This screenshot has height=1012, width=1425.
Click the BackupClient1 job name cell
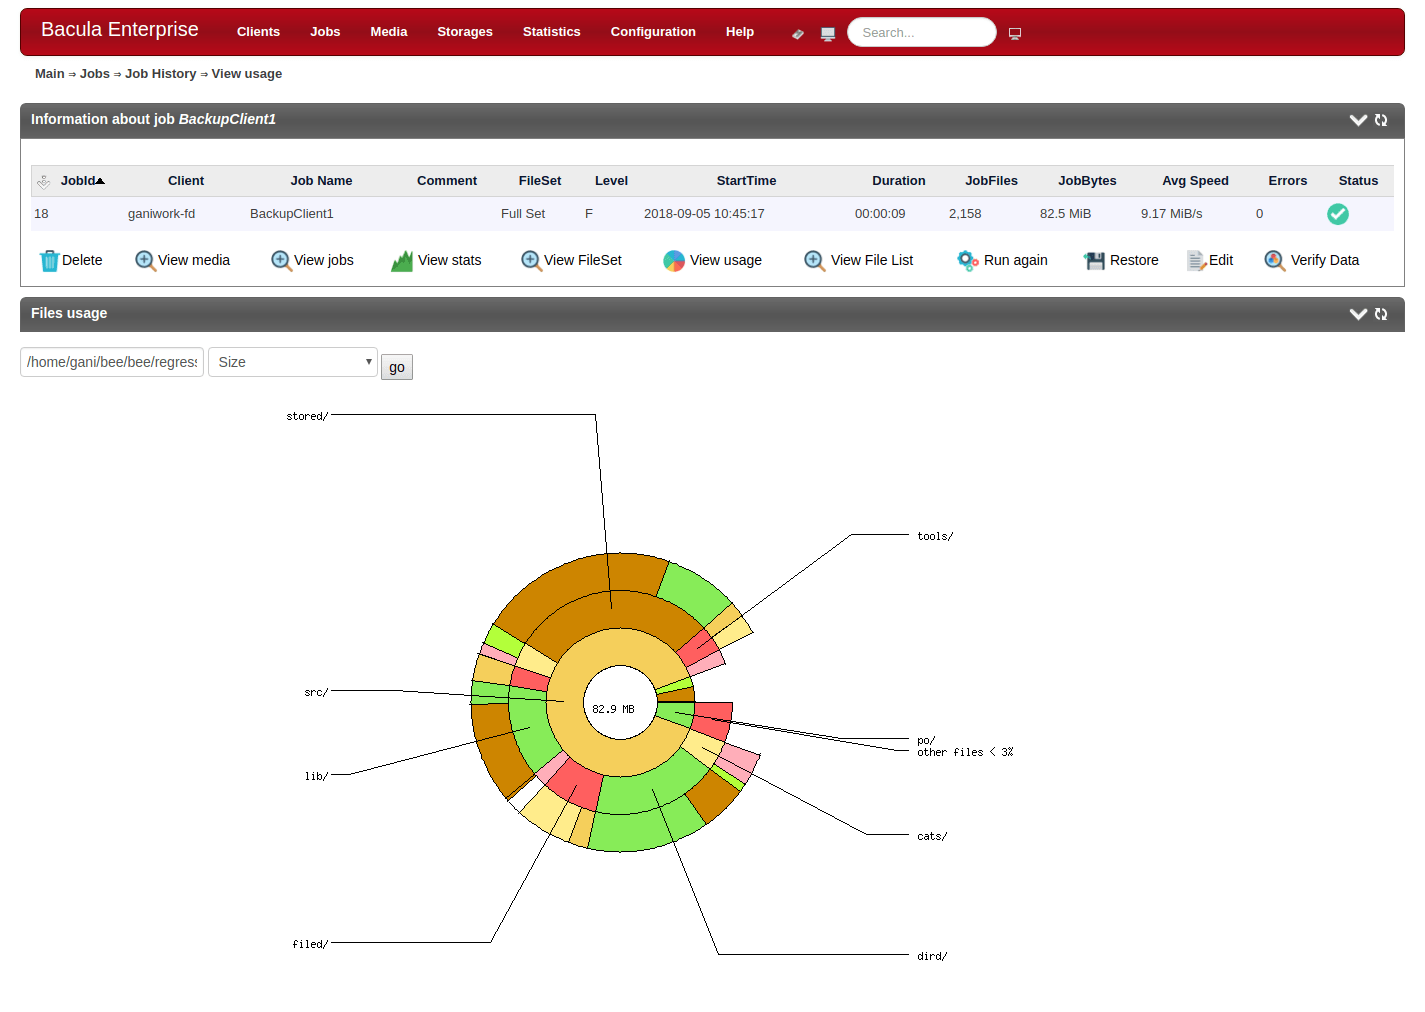292,214
